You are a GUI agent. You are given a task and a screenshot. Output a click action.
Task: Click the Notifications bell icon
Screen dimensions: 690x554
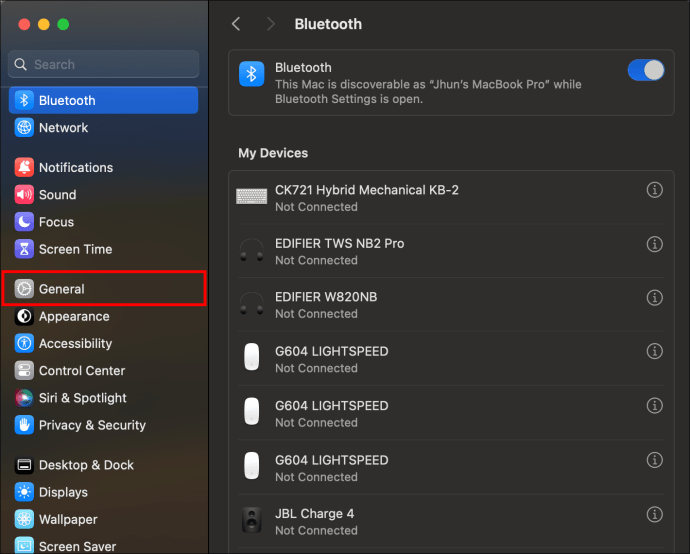(x=24, y=167)
